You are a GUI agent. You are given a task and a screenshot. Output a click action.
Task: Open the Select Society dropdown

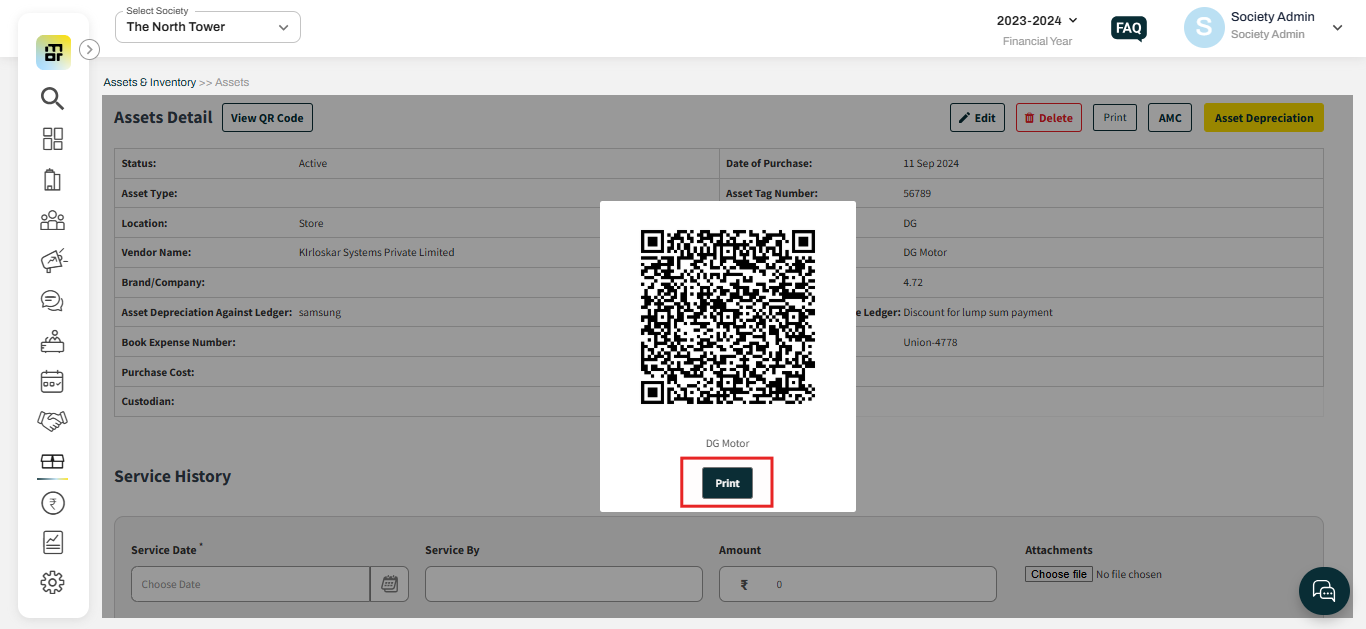(208, 27)
